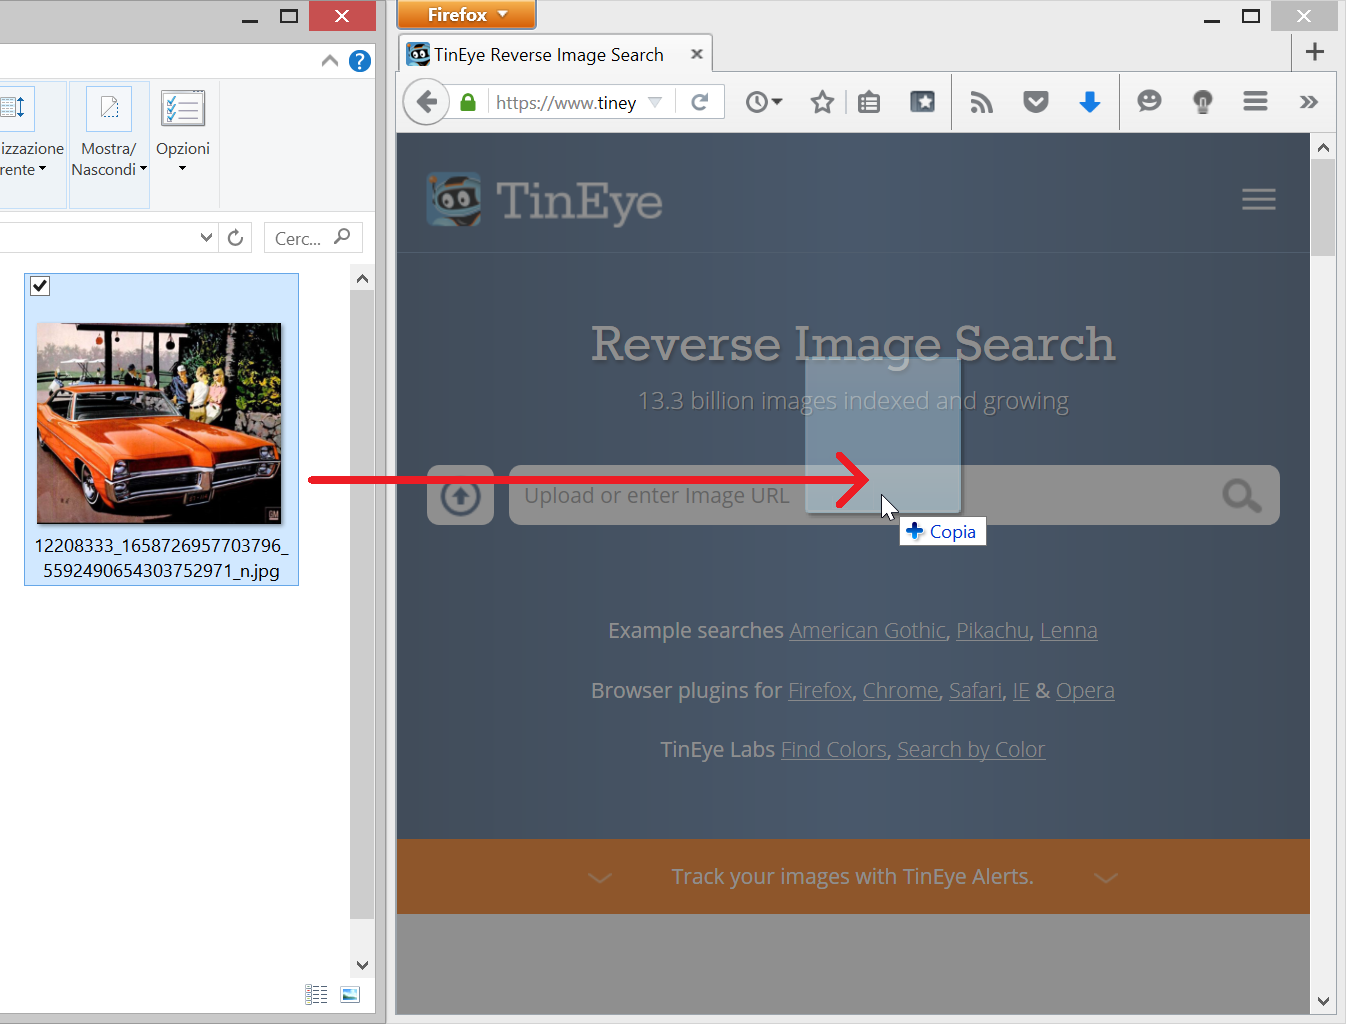Click the smiley chat icon in toolbar
1346x1024 pixels.
point(1149,101)
